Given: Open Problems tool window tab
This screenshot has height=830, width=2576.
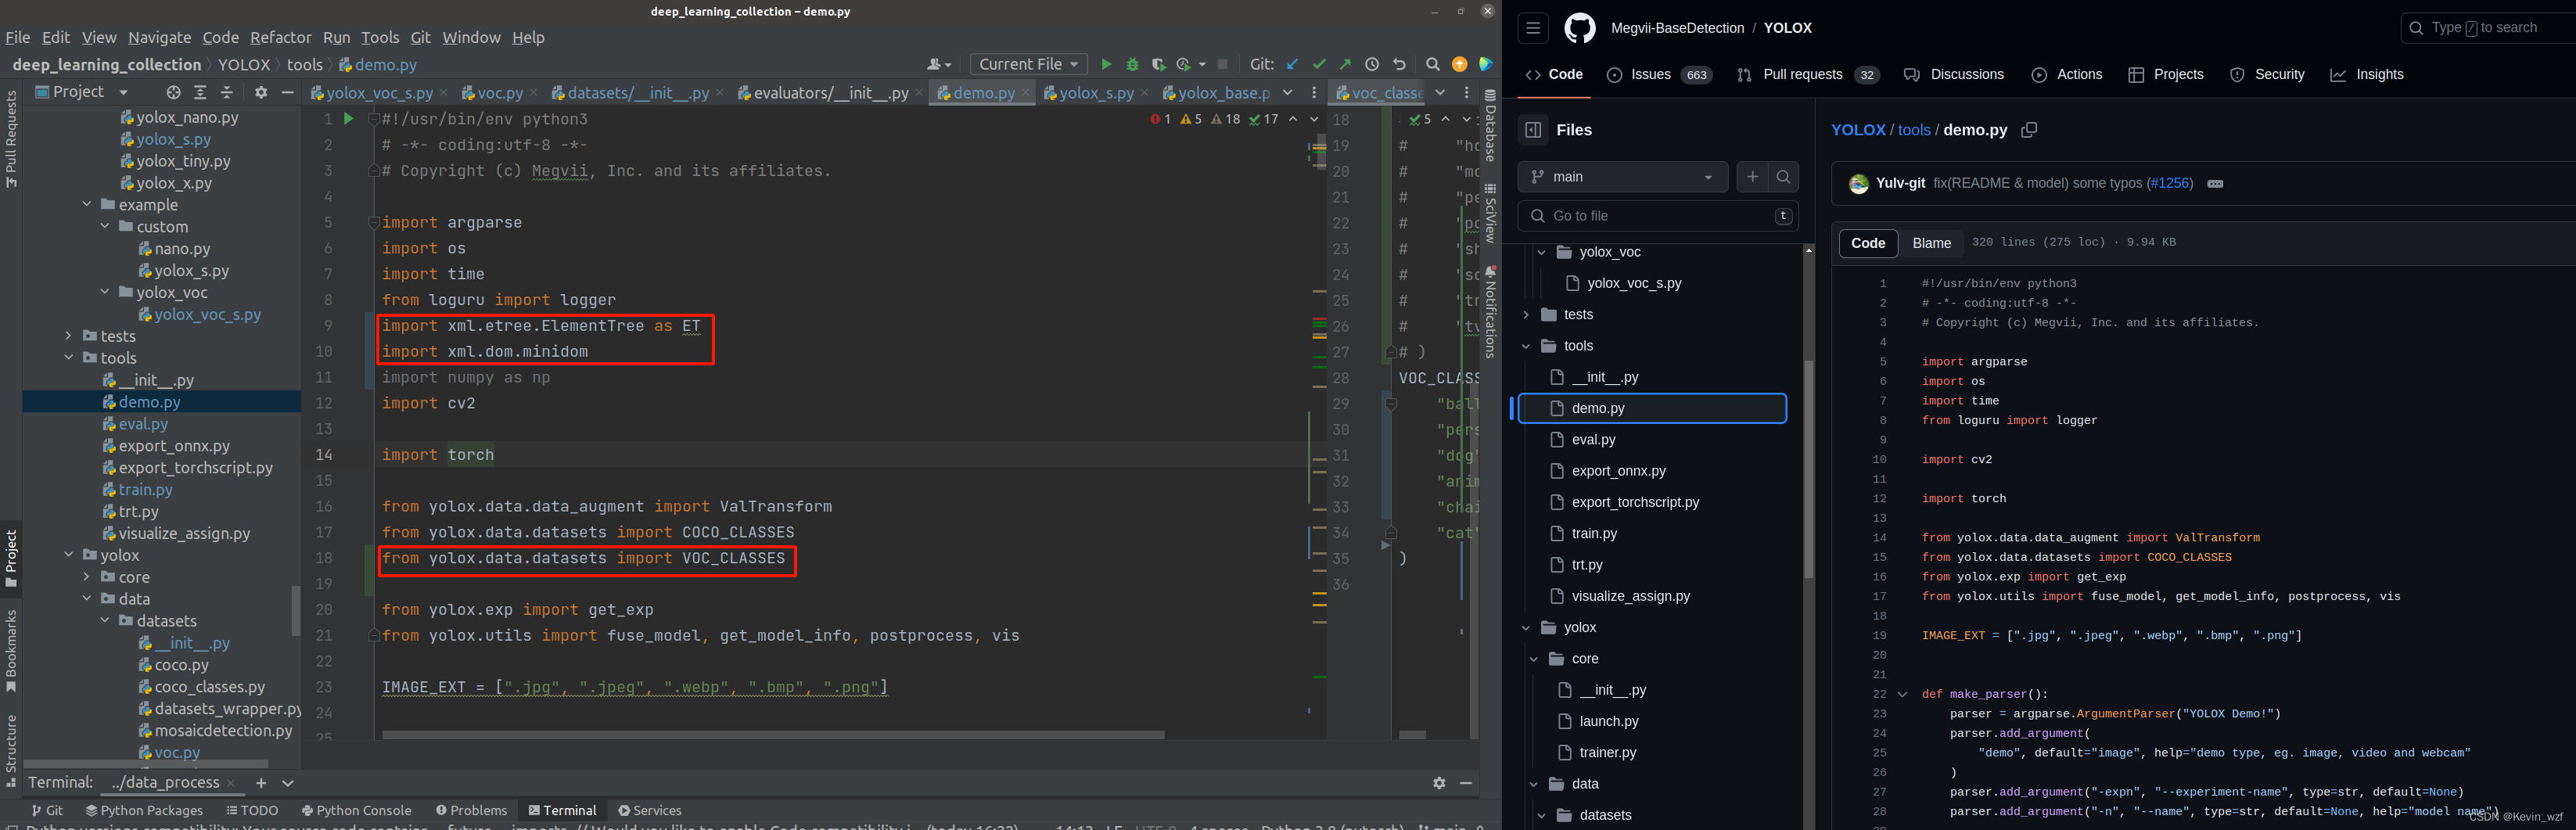Looking at the screenshot, I should tap(471, 810).
